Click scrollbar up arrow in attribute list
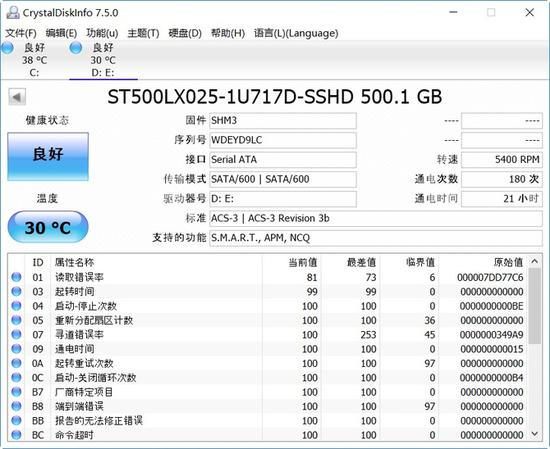This screenshot has width=550, height=449. pos(535,261)
